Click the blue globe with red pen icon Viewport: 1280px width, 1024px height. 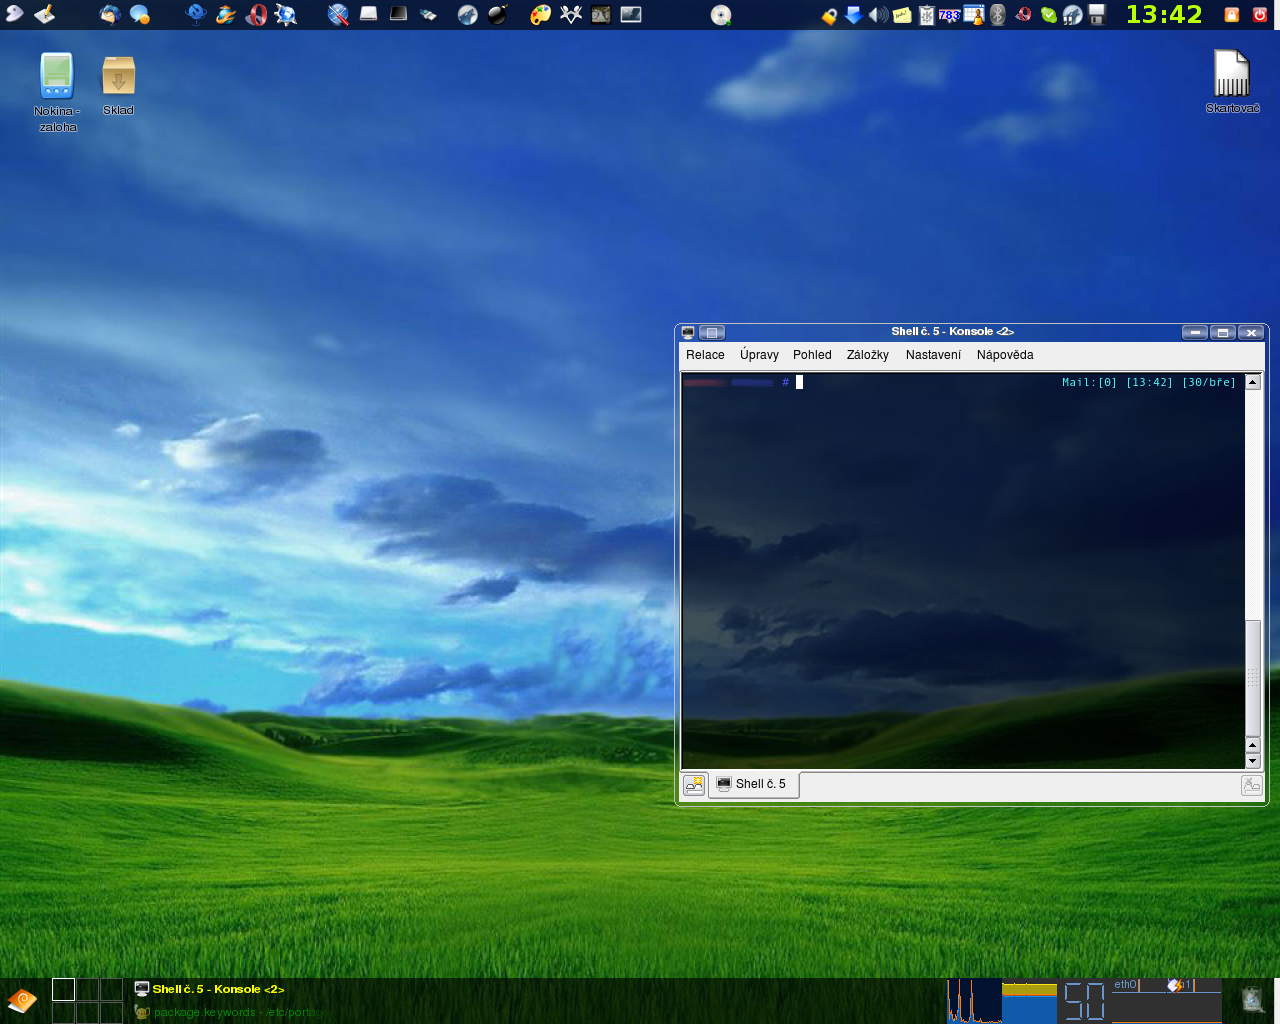(338, 14)
